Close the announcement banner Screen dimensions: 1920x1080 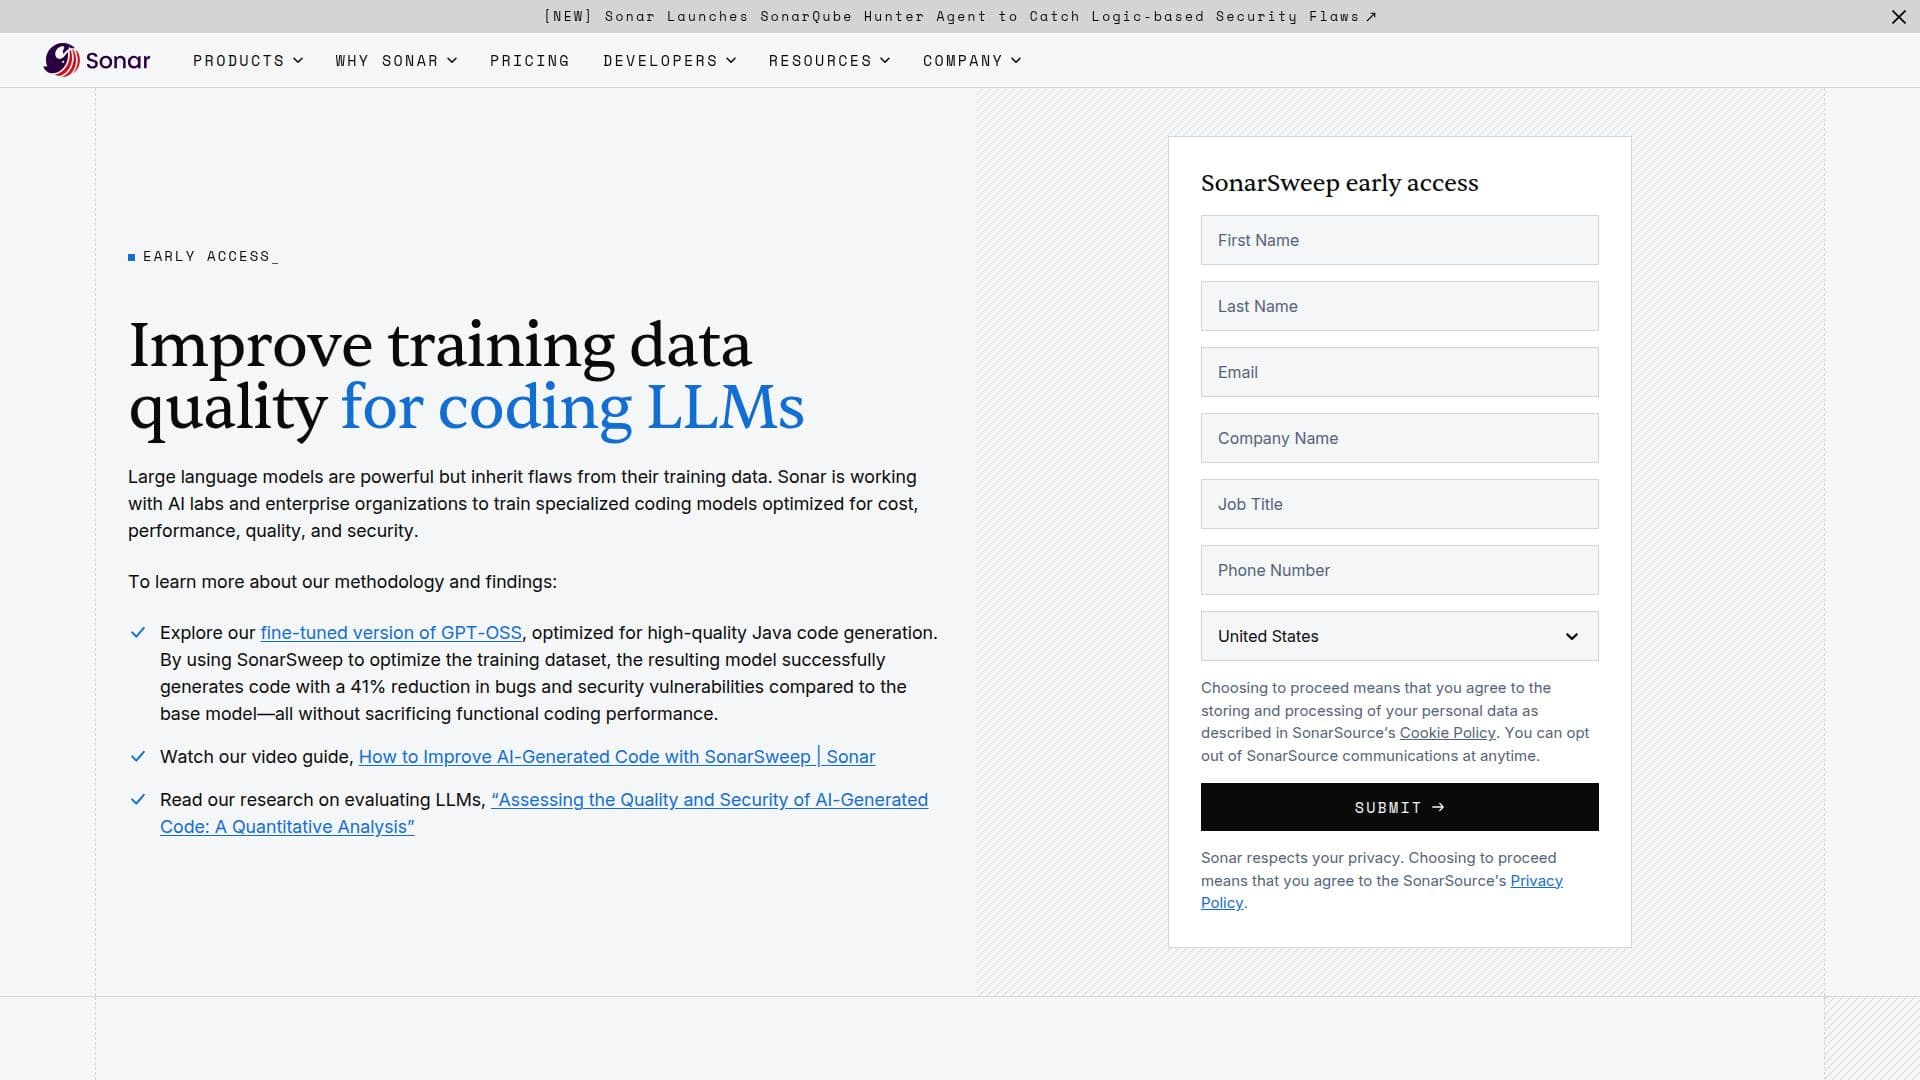(1898, 17)
